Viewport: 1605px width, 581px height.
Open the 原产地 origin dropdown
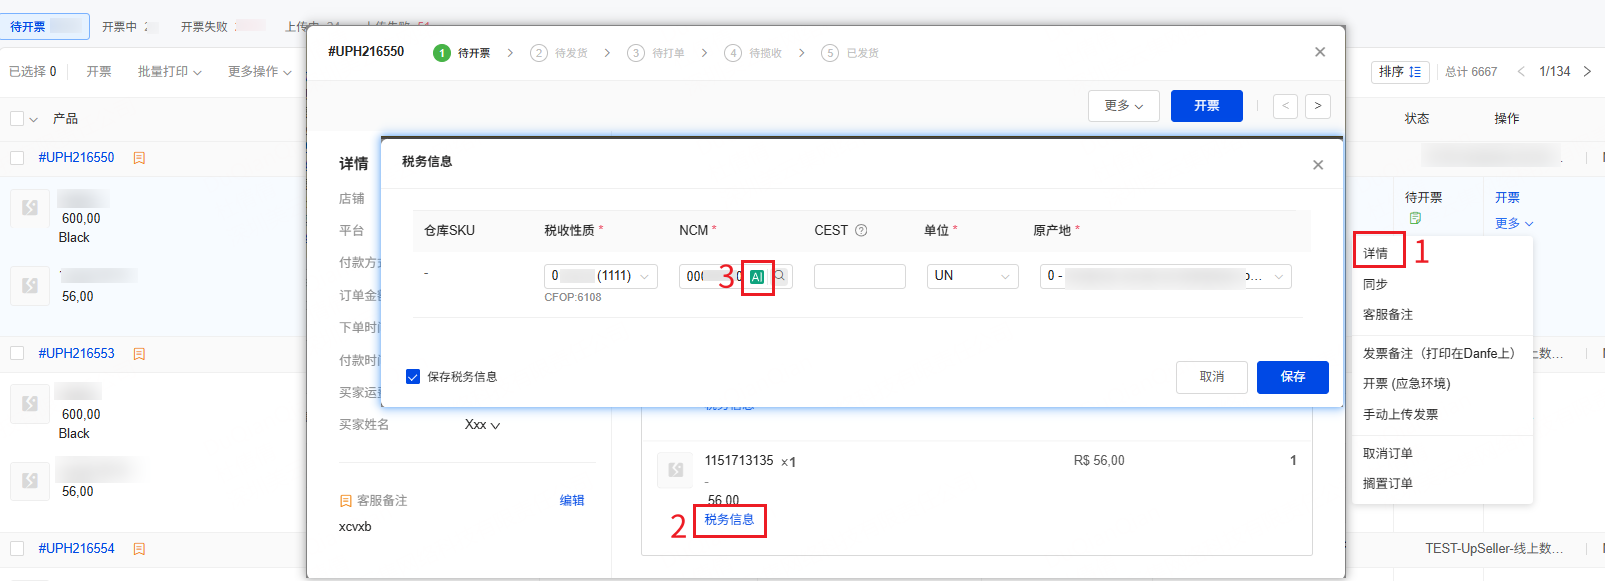1165,276
